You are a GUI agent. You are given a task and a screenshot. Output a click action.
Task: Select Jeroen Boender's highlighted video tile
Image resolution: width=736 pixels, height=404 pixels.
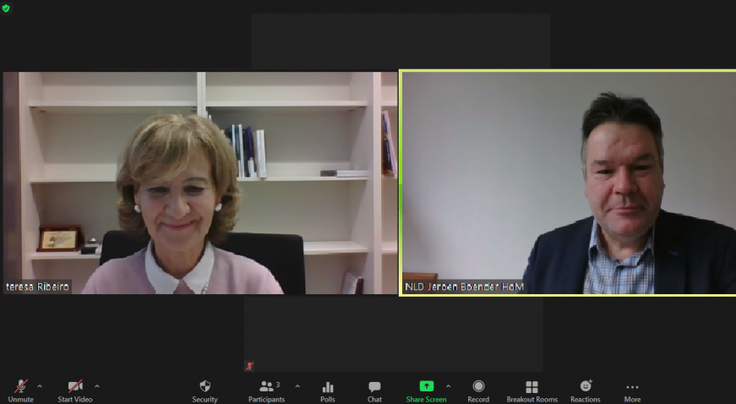568,180
